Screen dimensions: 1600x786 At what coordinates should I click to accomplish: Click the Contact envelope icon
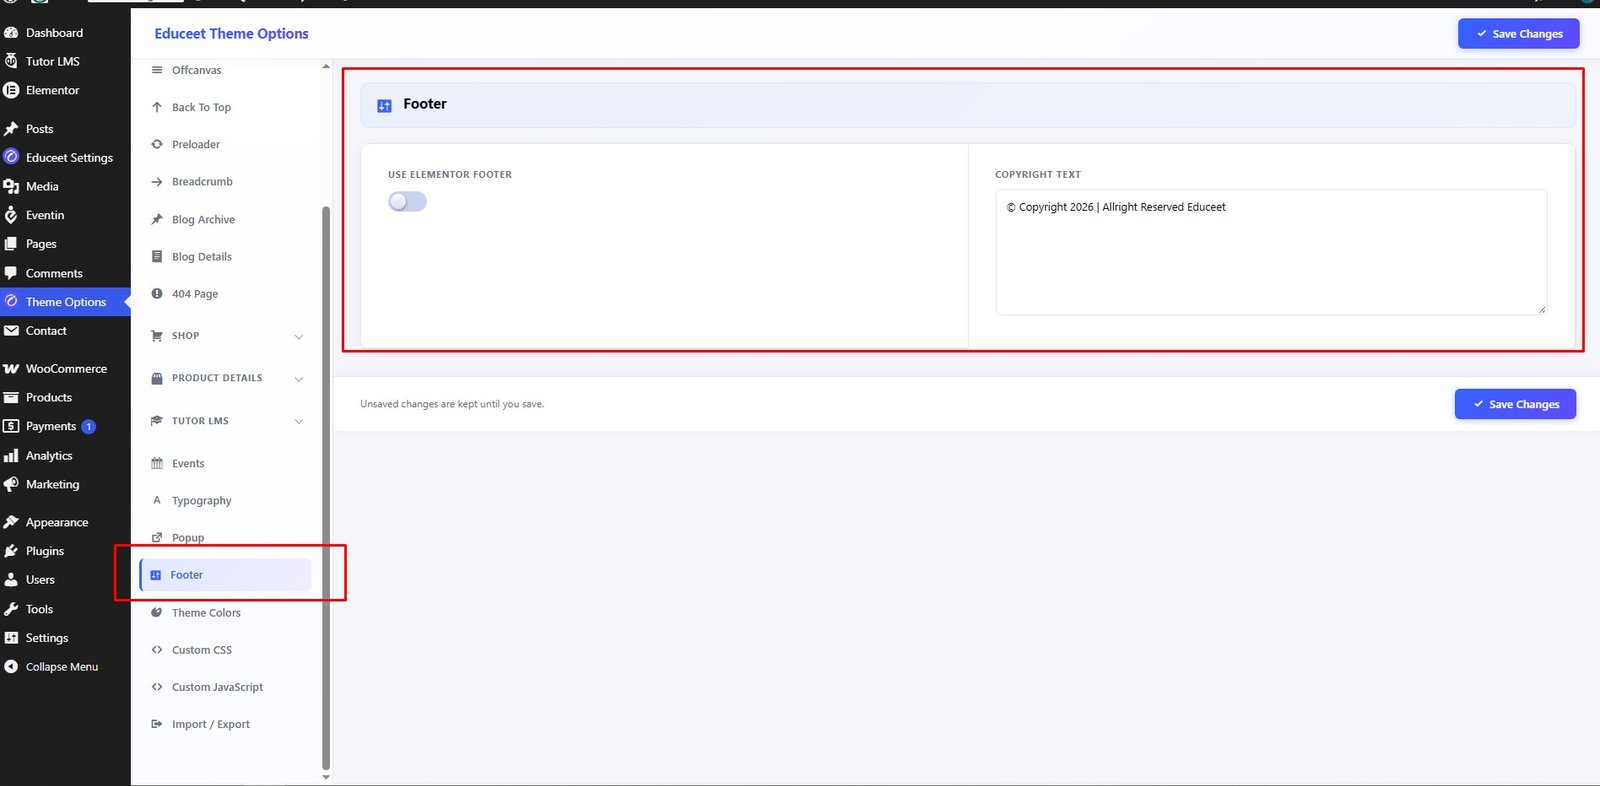coord(11,331)
